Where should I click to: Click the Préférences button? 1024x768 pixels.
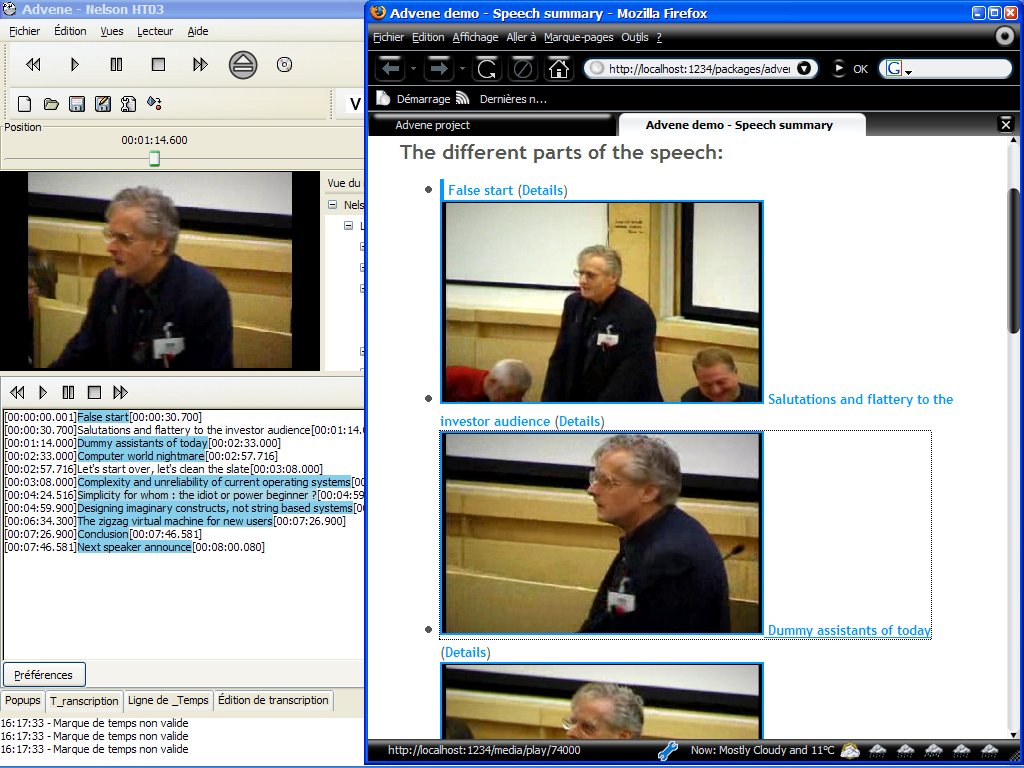[x=43, y=675]
